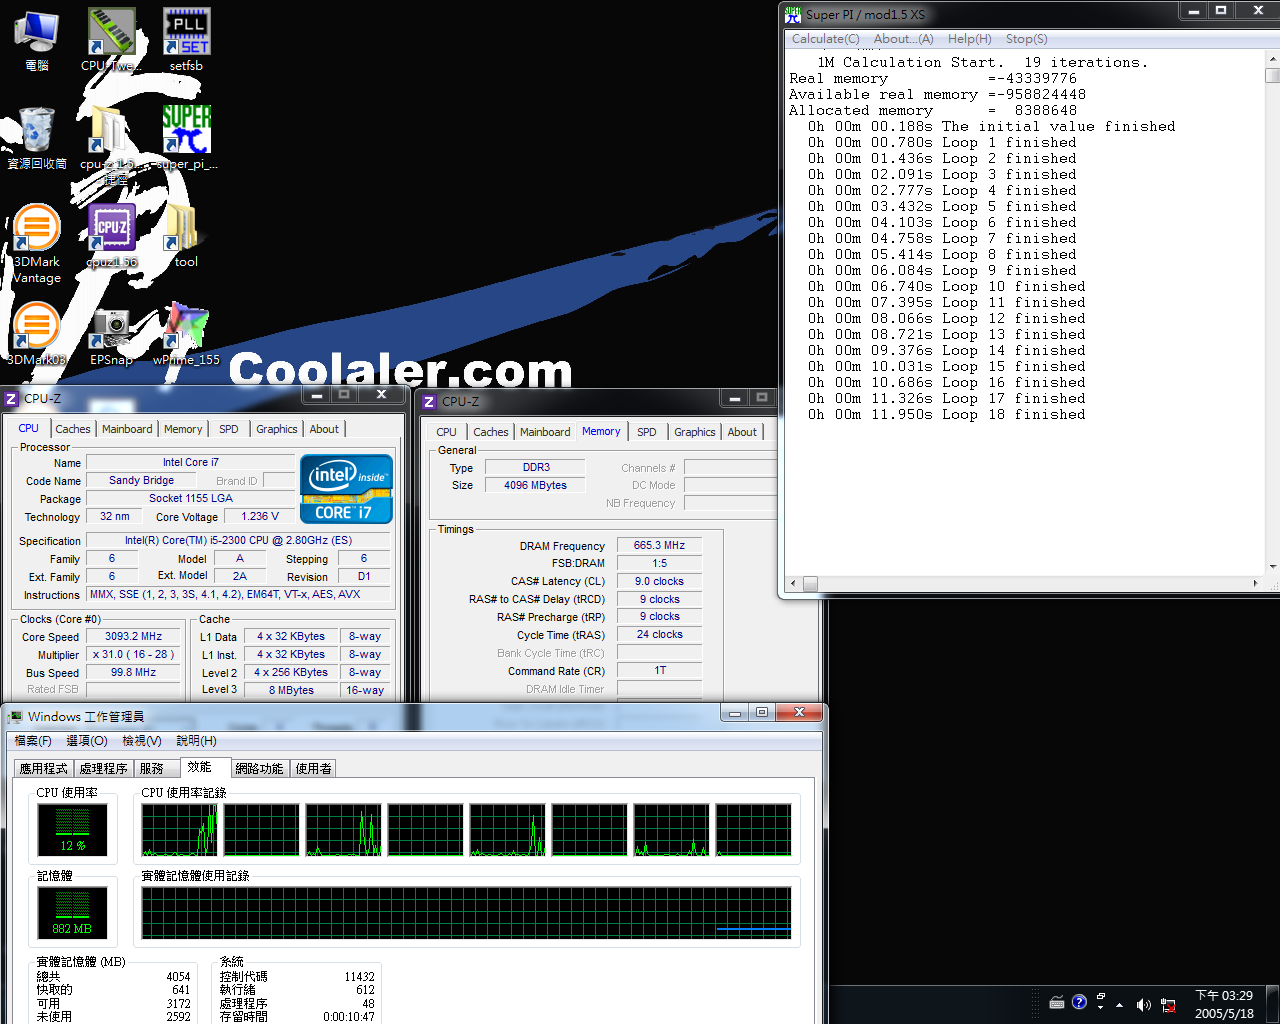
Task: Open the Help(H) menu in Super PI
Action: [x=969, y=39]
